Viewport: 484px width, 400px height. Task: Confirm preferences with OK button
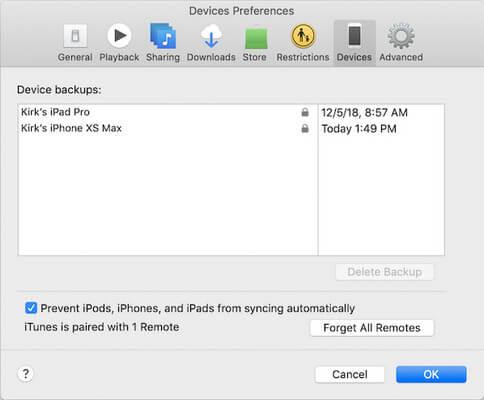point(431,374)
